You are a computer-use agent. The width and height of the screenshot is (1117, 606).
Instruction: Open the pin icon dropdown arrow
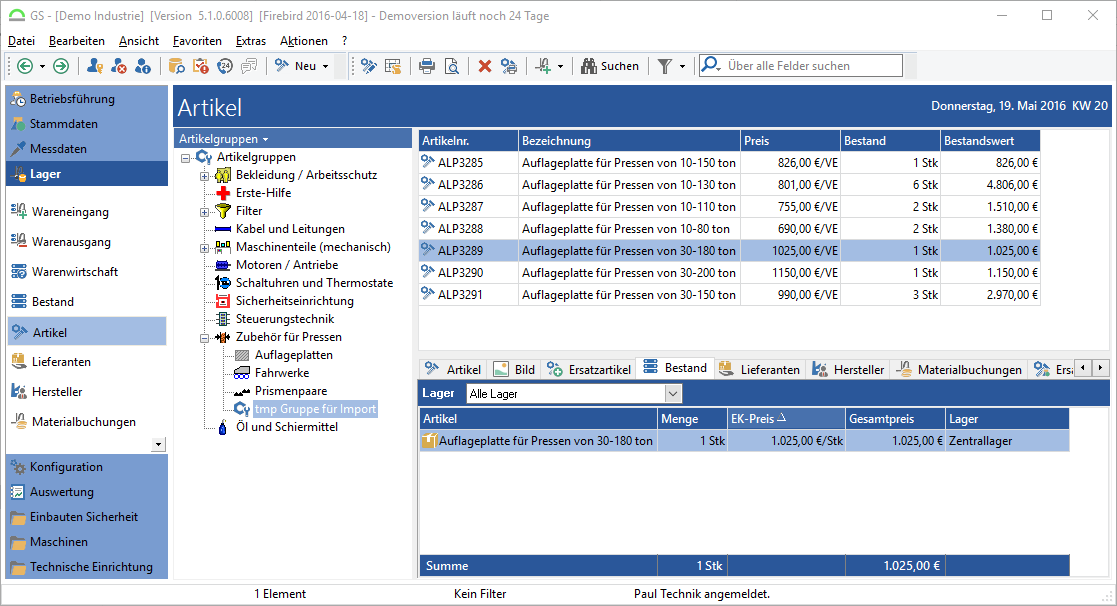560,67
